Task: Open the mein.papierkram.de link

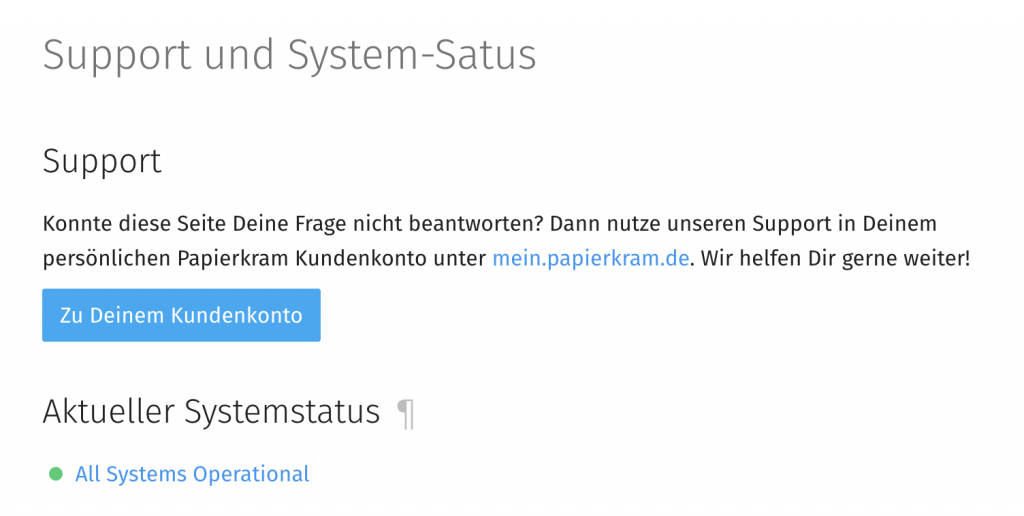Action: [590, 257]
